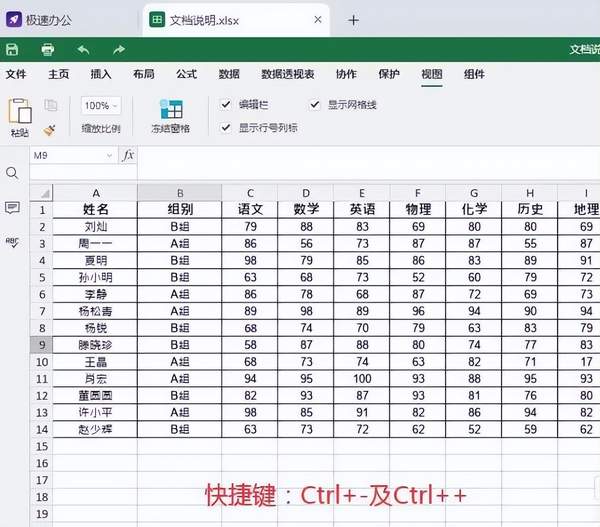This screenshot has width=600, height=527.
Task: Open the 文件 menu
Action: pyautogui.click(x=16, y=74)
